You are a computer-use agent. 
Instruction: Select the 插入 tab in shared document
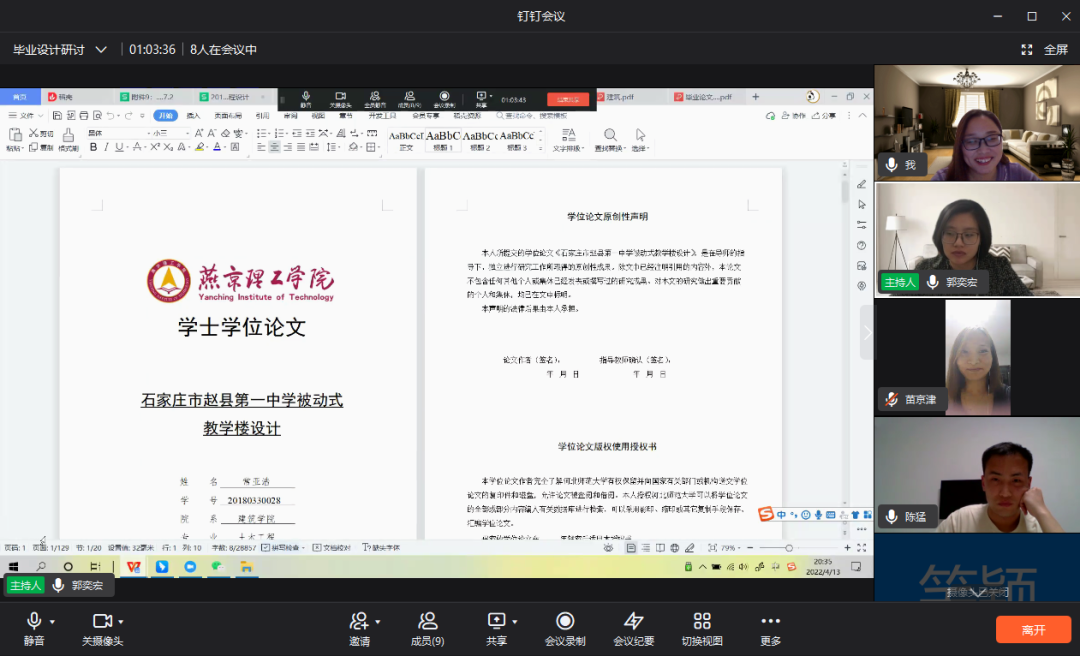pyautogui.click(x=193, y=116)
